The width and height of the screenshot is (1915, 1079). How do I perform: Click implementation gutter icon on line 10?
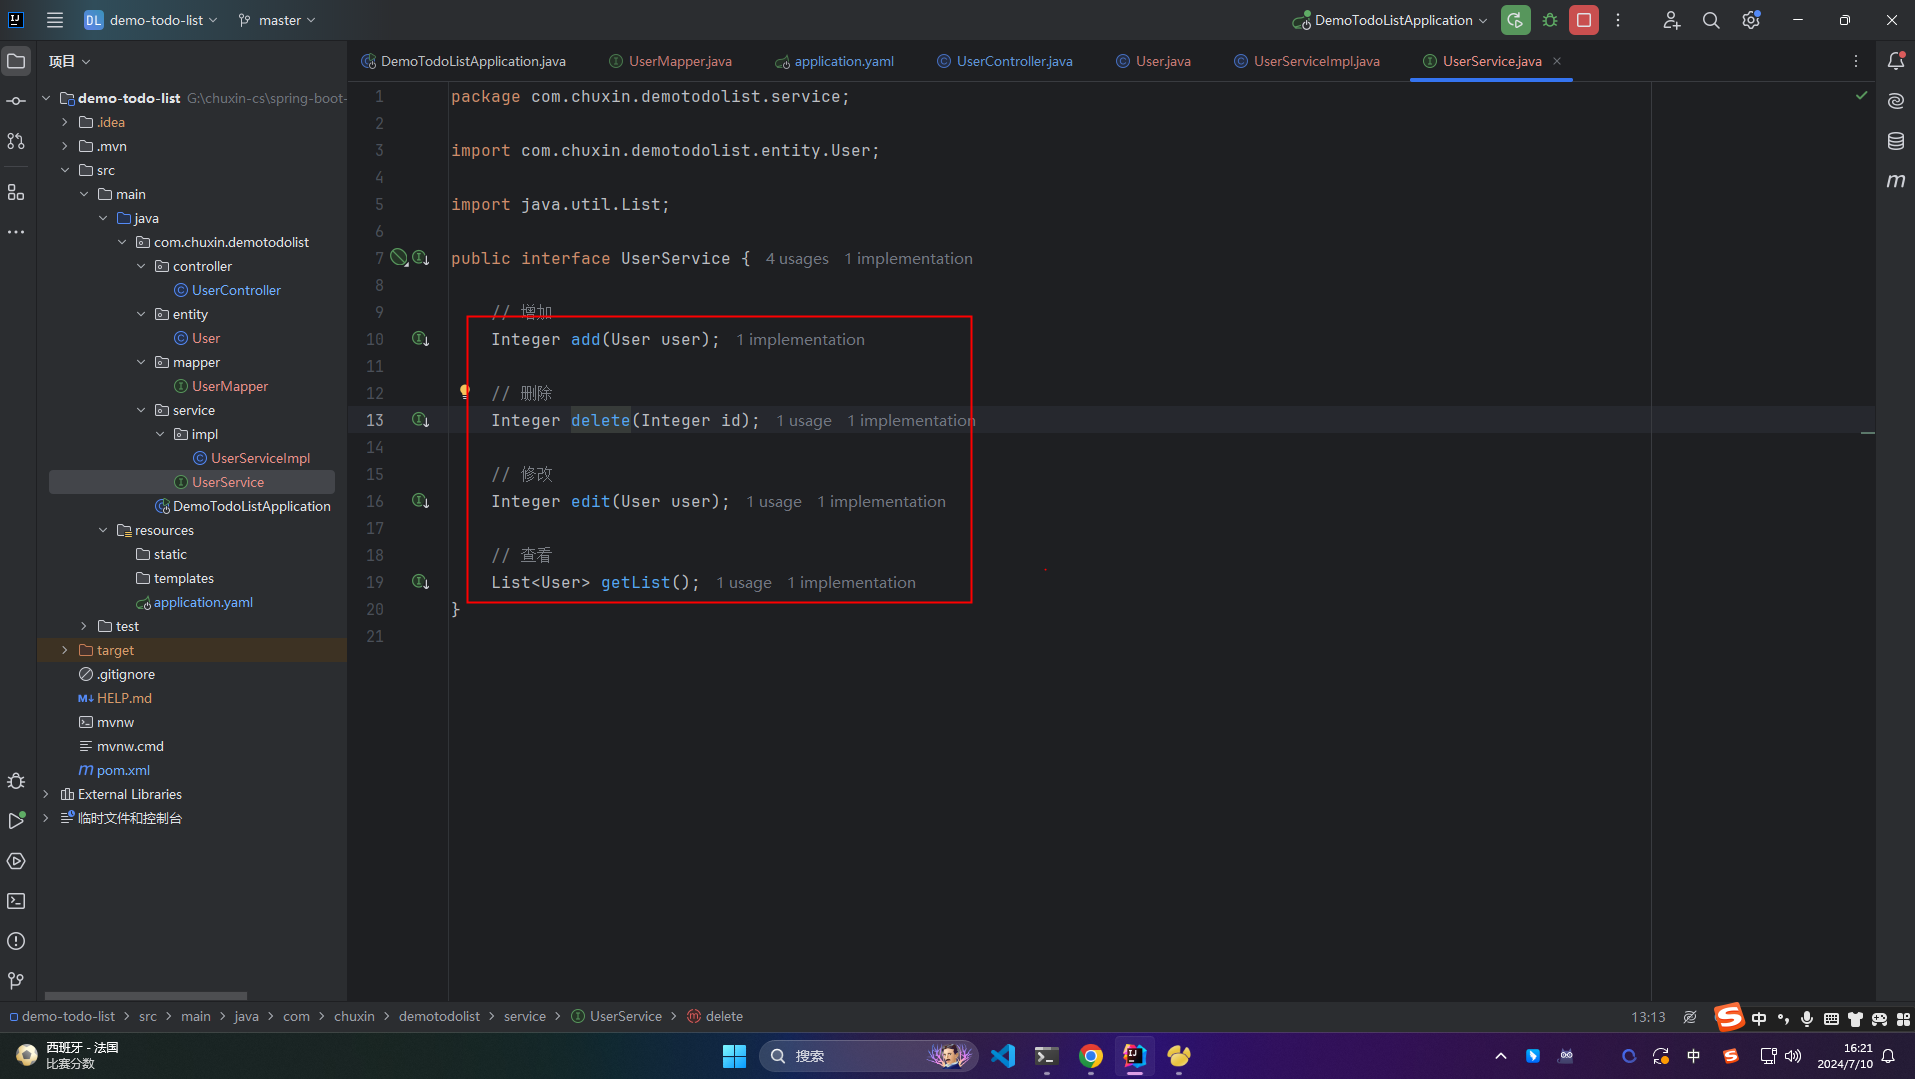pos(421,339)
